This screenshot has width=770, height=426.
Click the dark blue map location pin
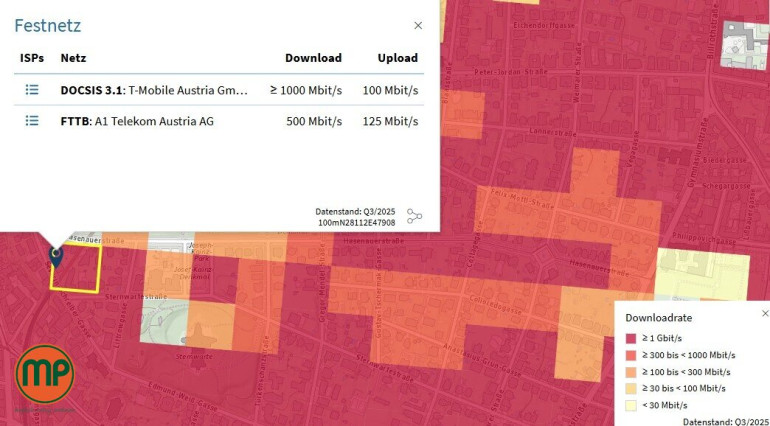pyautogui.click(x=56, y=256)
